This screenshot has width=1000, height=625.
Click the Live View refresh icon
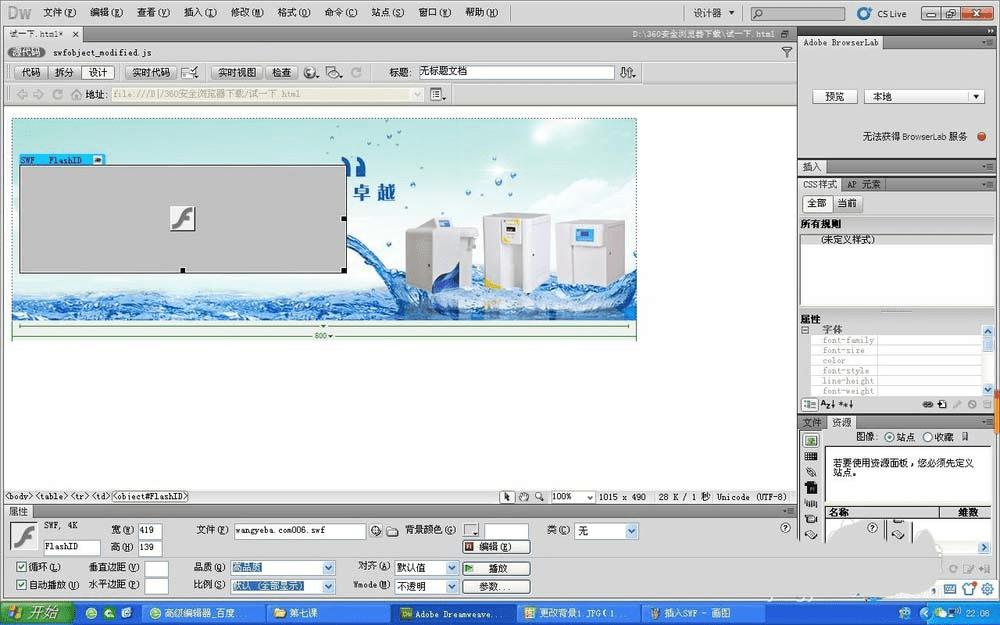tap(357, 73)
